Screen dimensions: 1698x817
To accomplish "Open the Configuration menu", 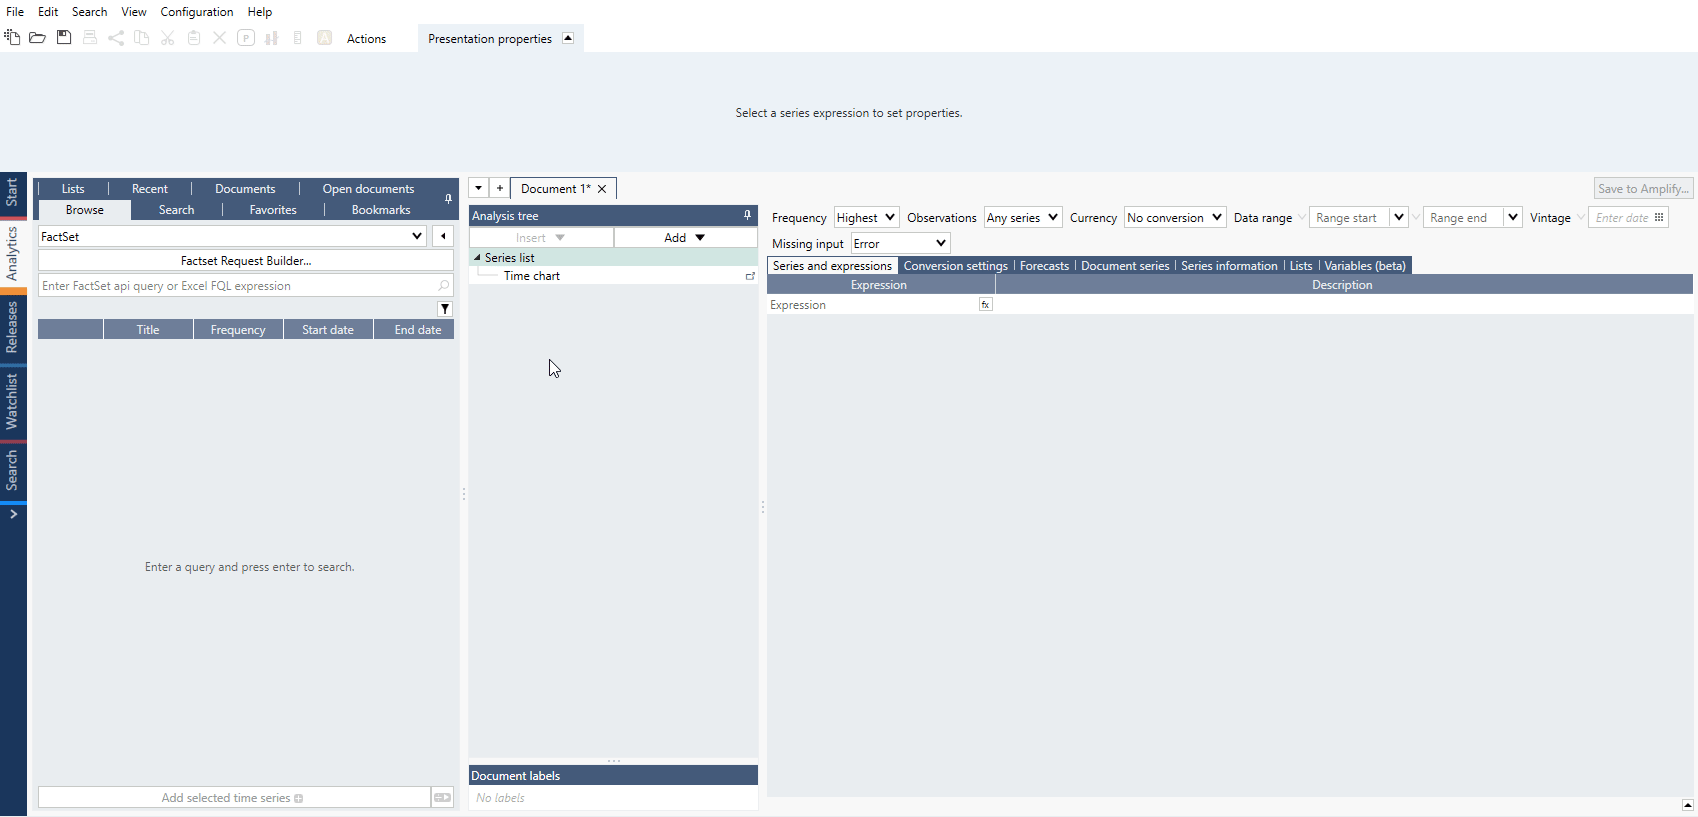I will point(196,12).
